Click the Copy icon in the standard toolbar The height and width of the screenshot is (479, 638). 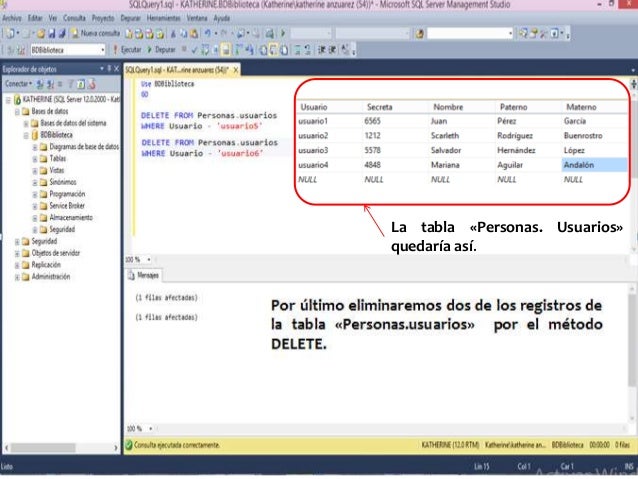point(184,33)
